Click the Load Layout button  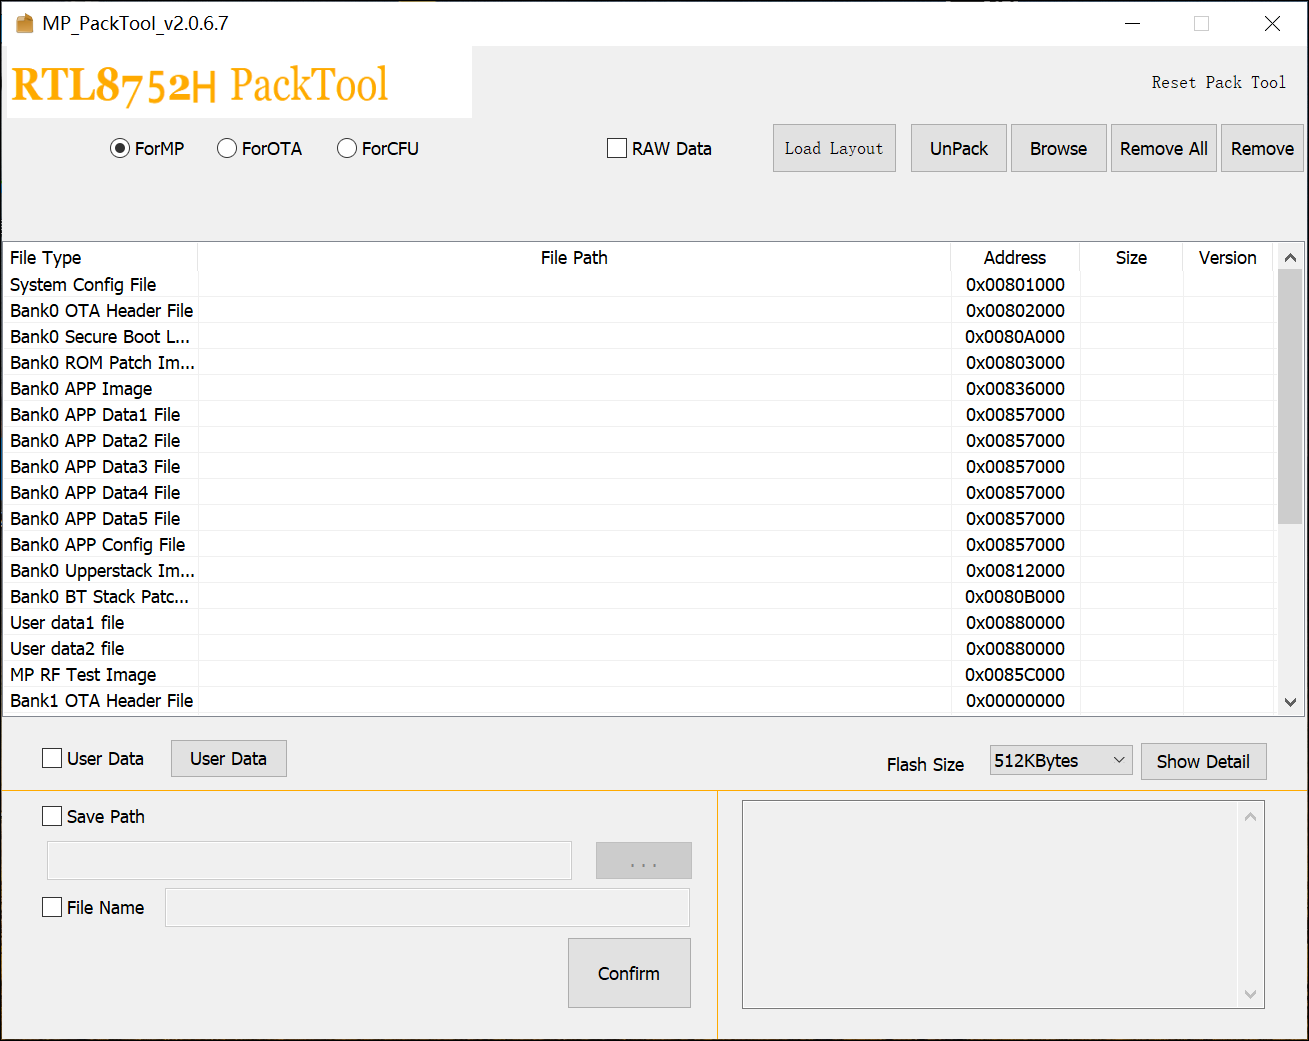tap(834, 148)
